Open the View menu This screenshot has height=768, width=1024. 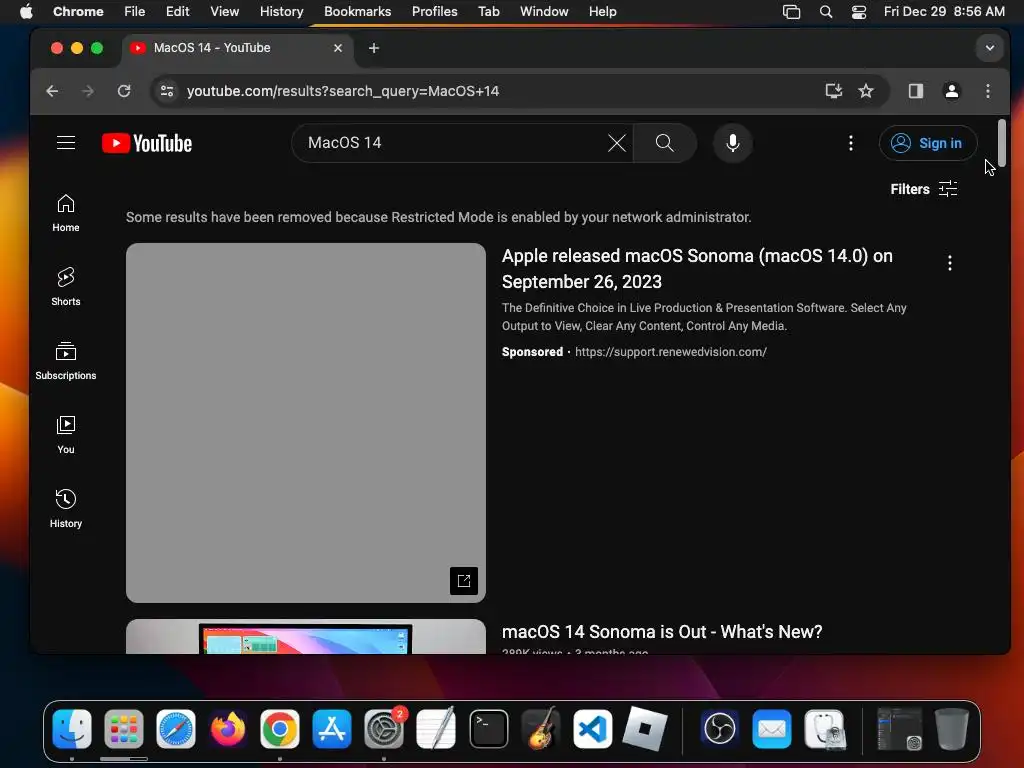(224, 12)
